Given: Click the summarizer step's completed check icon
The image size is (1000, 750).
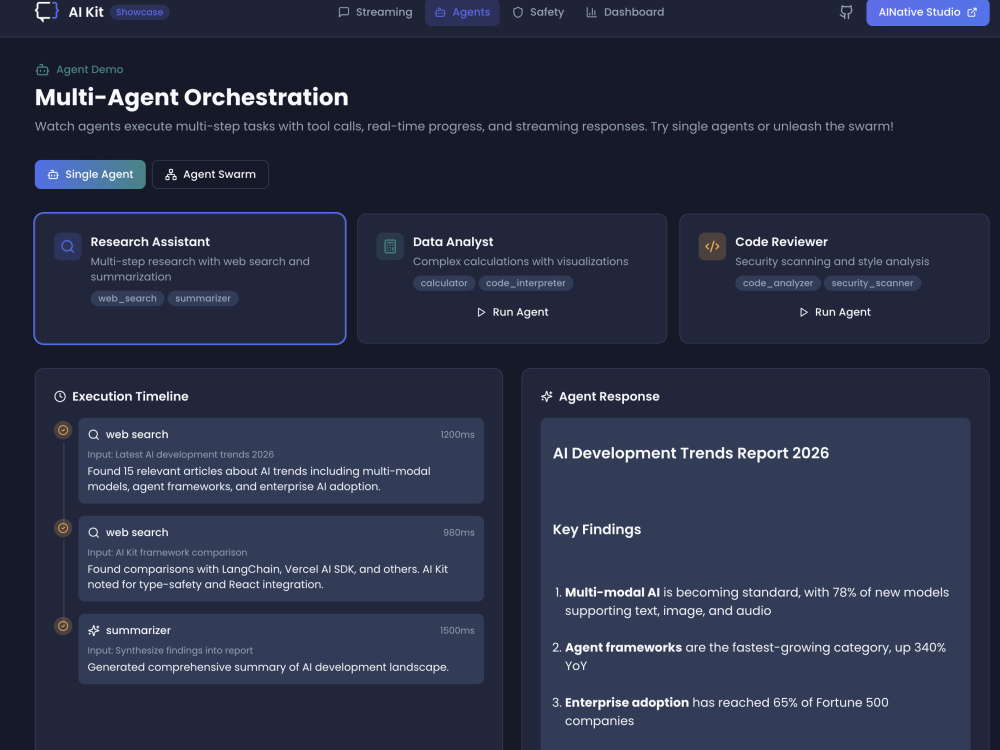Looking at the screenshot, I should click(63, 626).
